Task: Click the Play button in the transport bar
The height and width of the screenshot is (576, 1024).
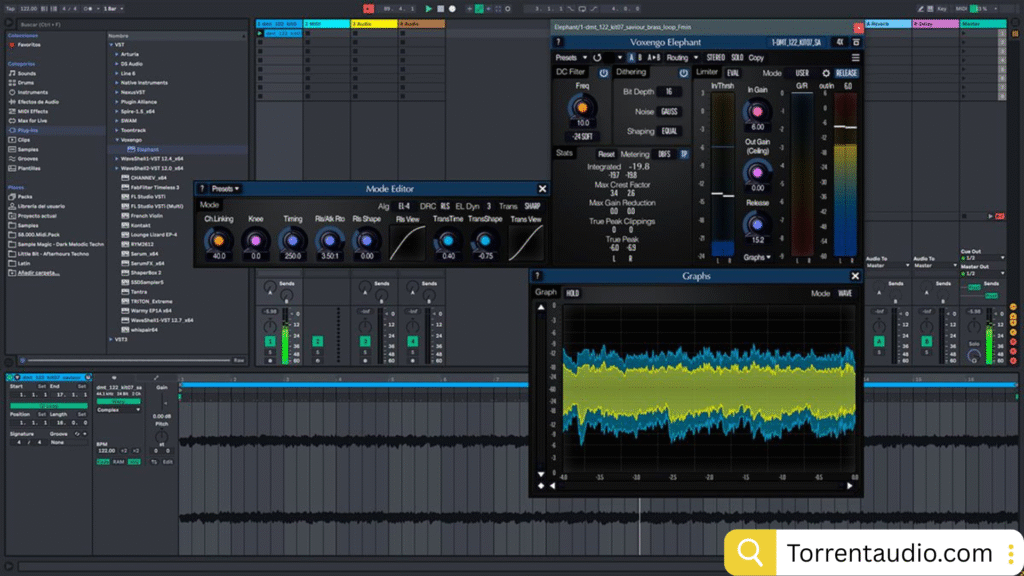Action: tap(429, 9)
